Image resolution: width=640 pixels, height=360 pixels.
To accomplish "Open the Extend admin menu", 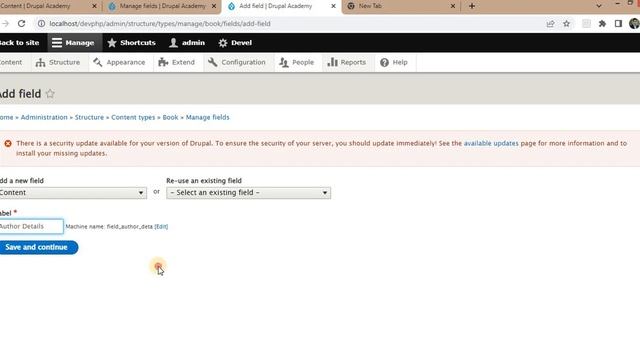I will point(177,62).
